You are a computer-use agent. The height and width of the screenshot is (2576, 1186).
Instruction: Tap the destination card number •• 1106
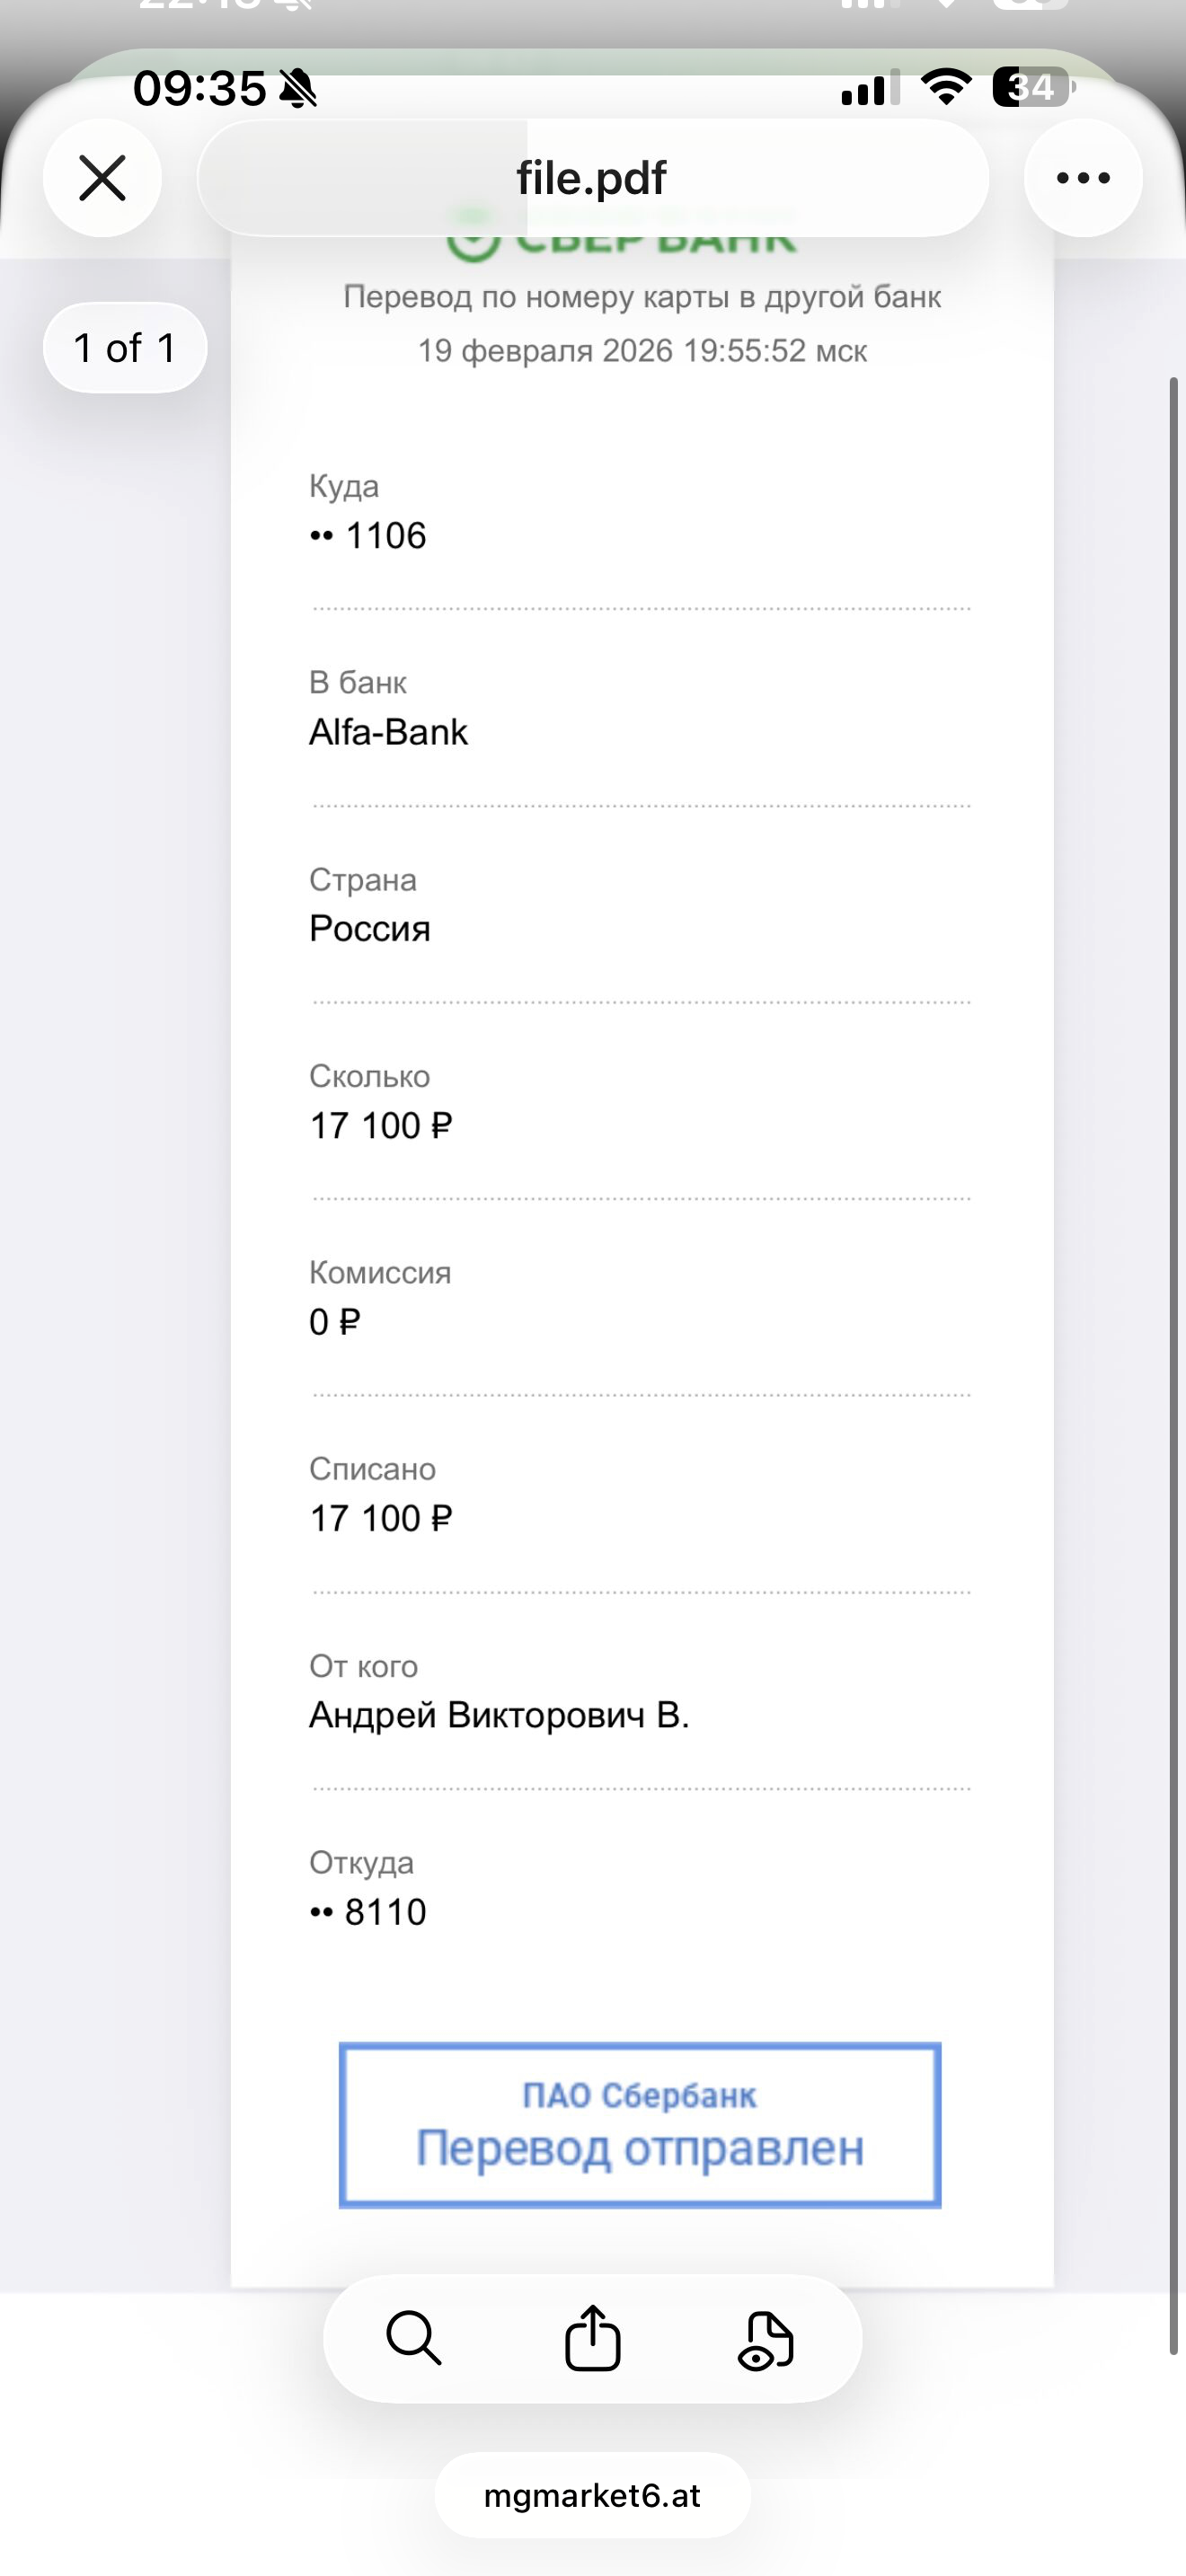click(x=368, y=536)
